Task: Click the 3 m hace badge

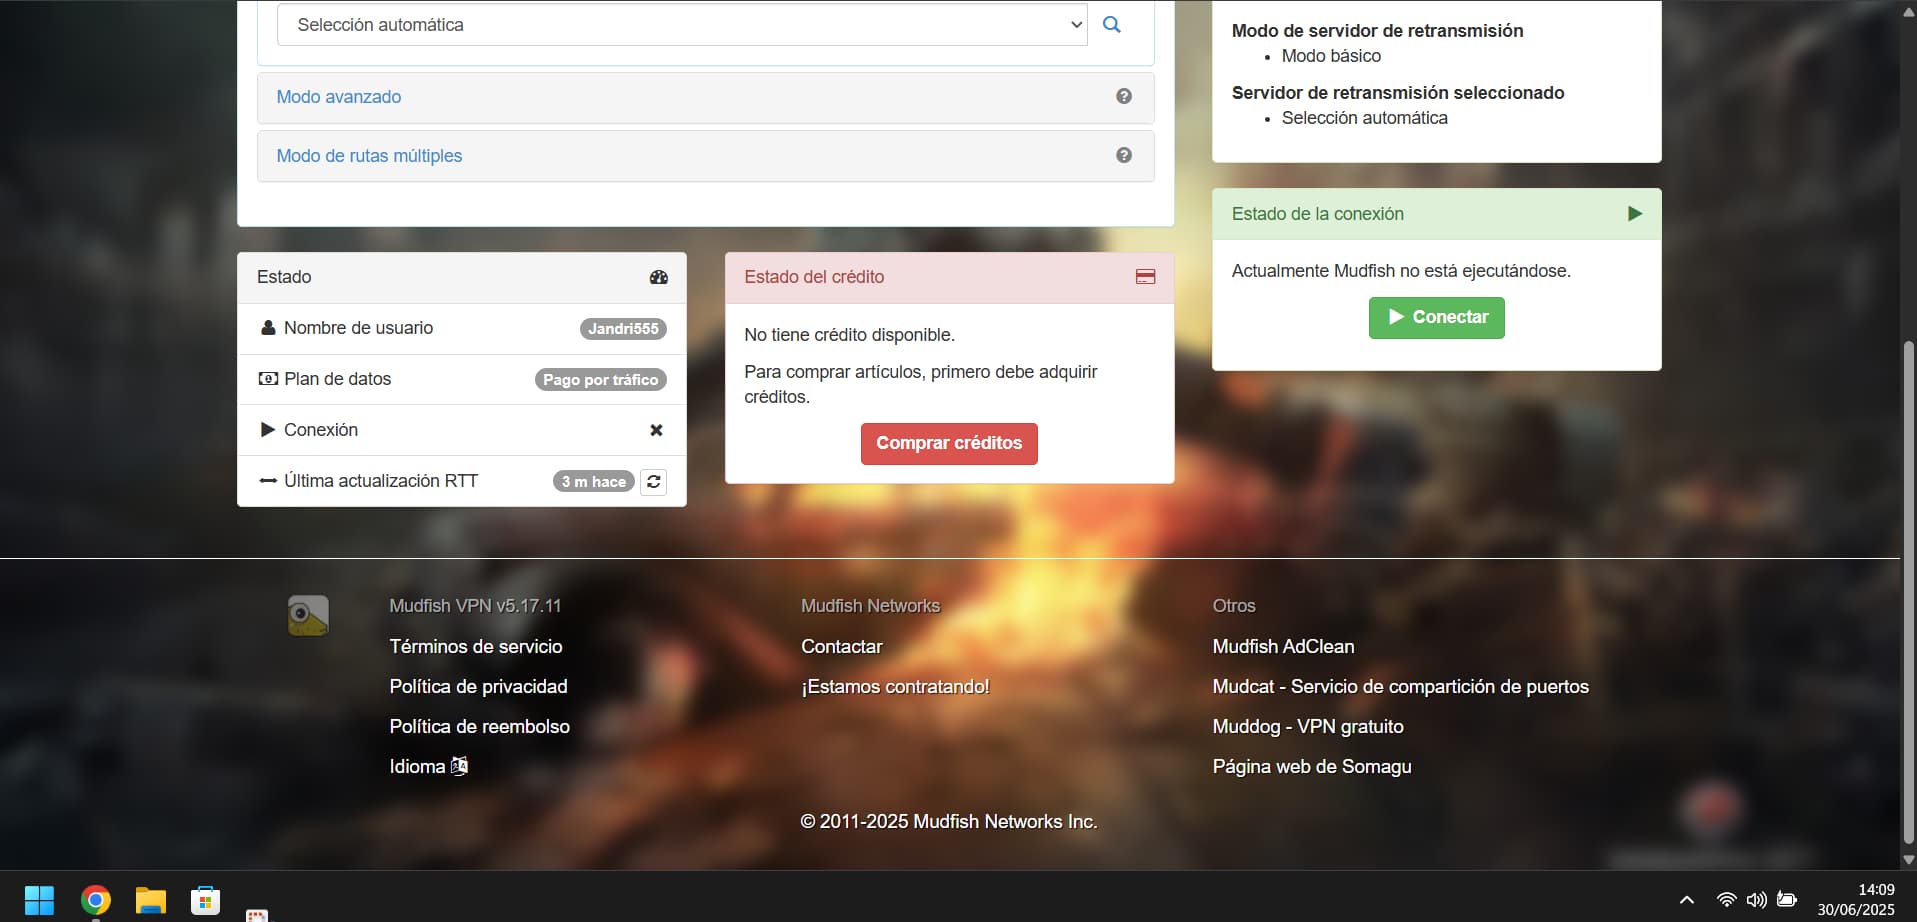Action: (594, 482)
